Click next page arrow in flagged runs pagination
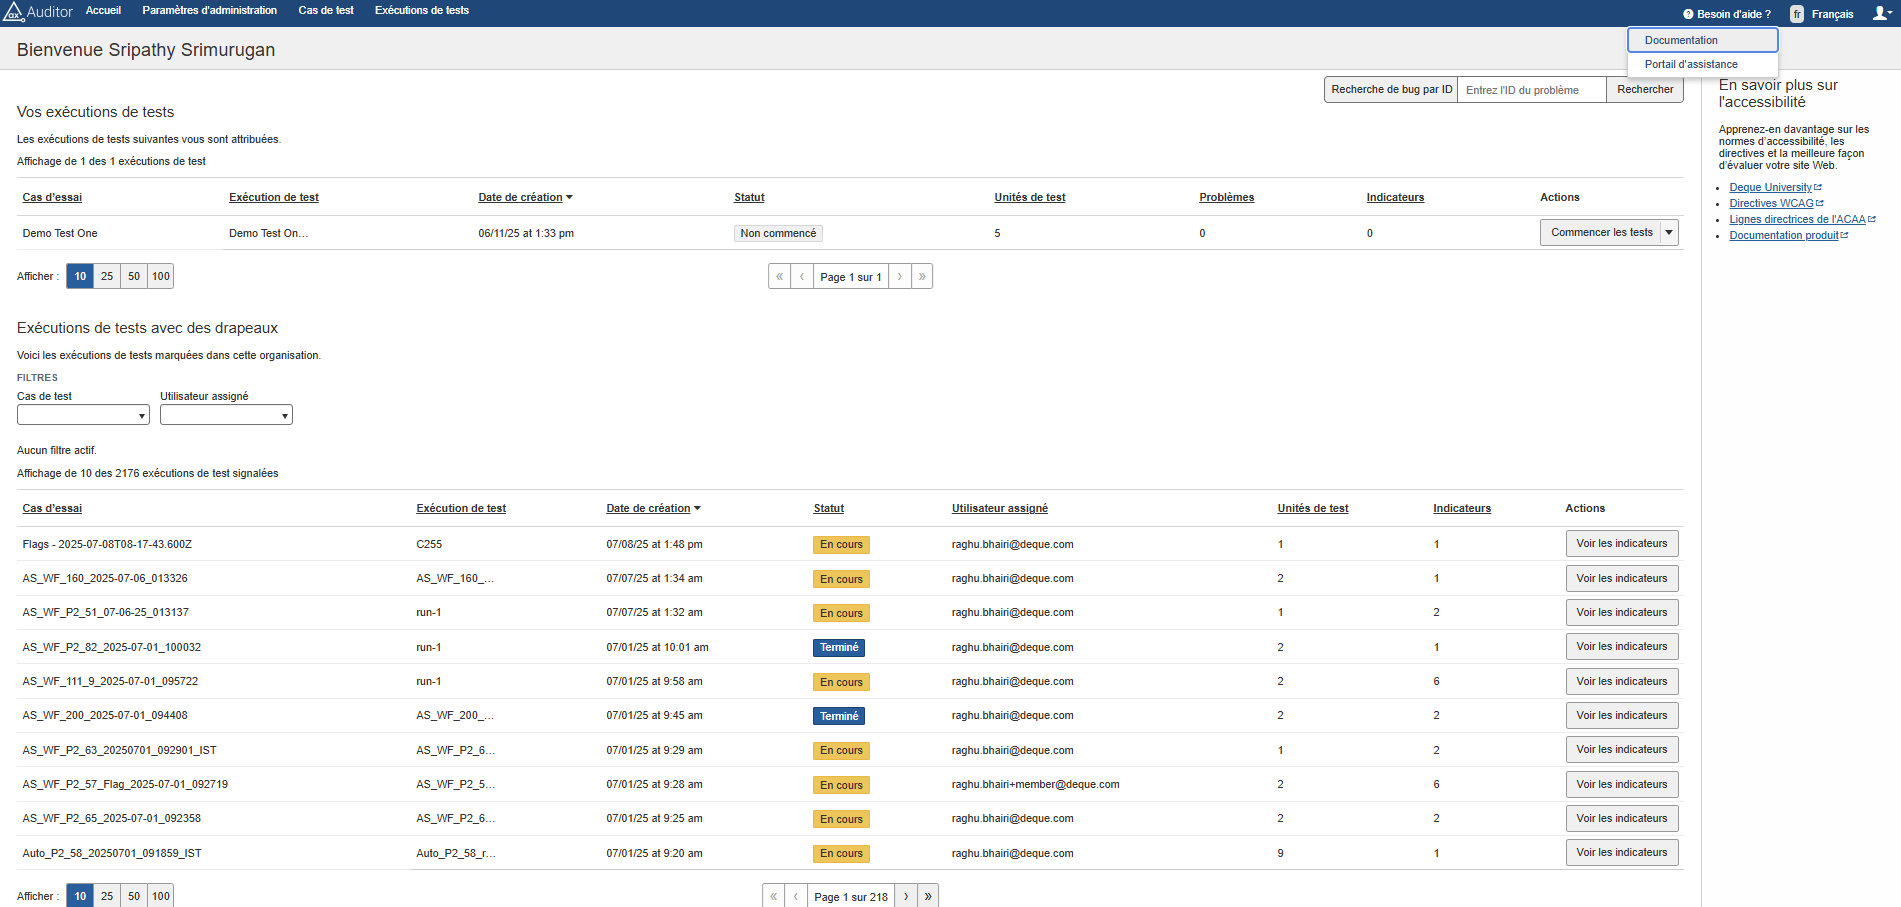This screenshot has height=907, width=1901. tap(906, 896)
